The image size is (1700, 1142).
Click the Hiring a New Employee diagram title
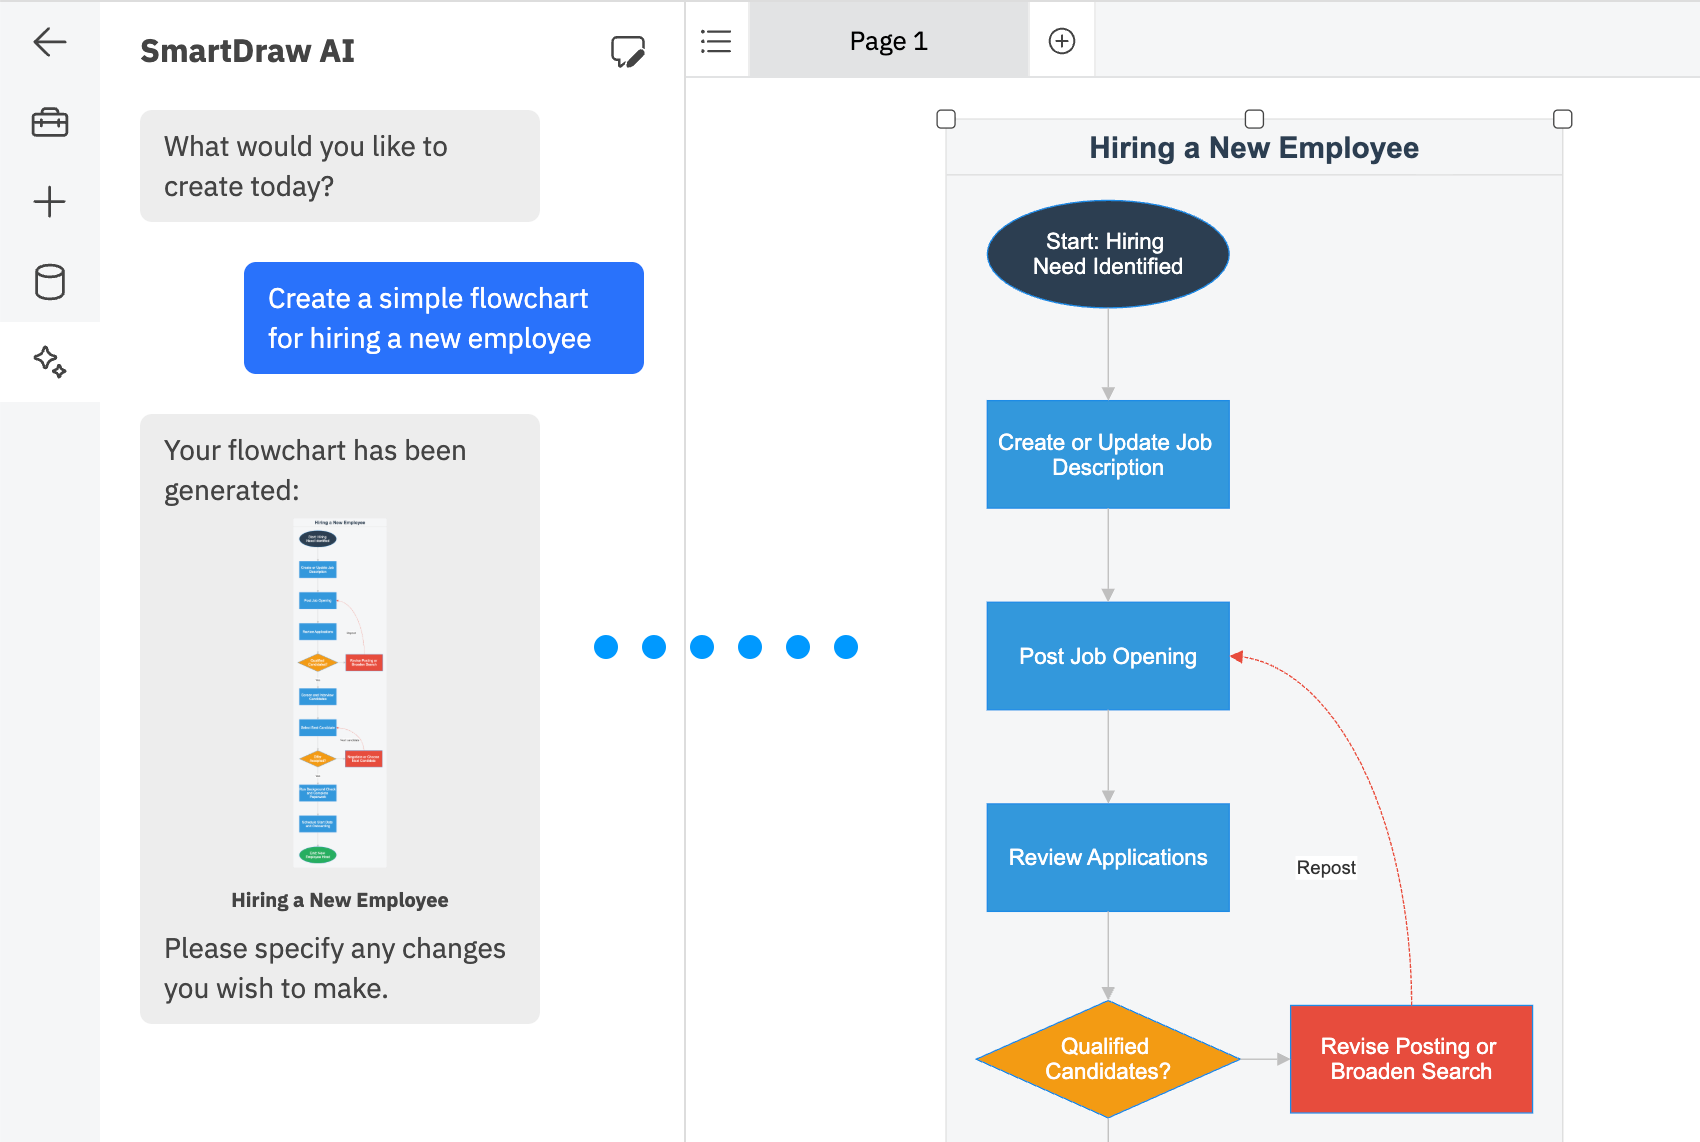tap(1254, 148)
